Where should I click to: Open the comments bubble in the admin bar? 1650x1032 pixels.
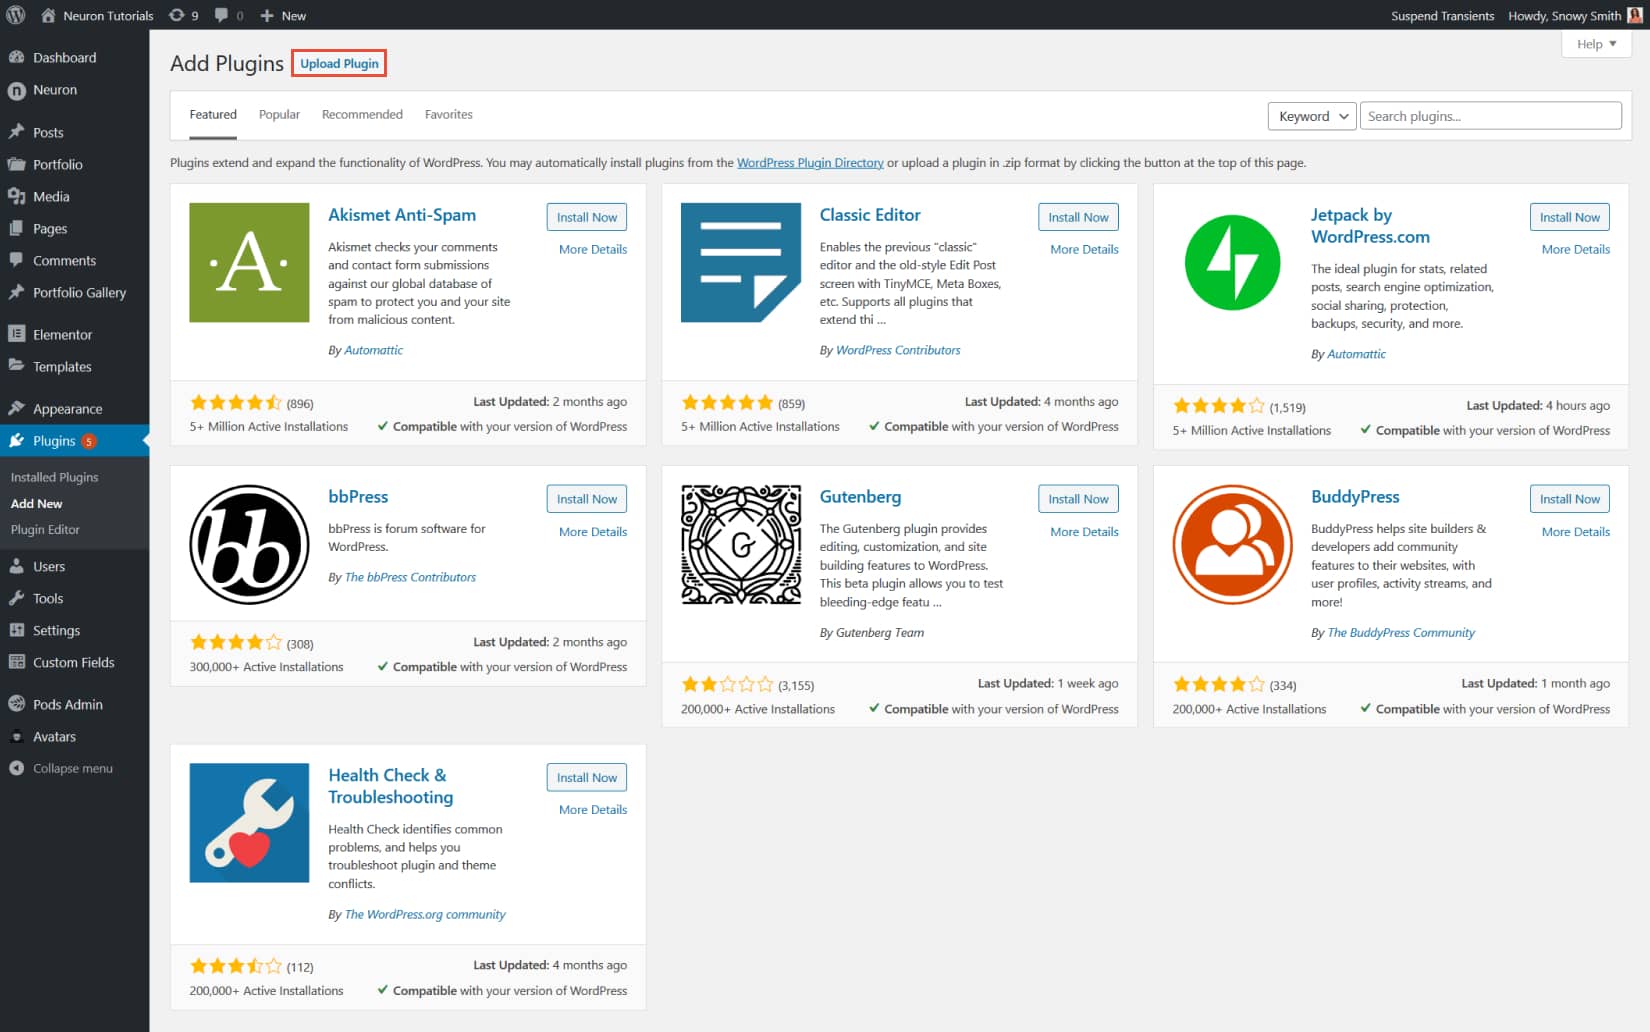tap(221, 15)
